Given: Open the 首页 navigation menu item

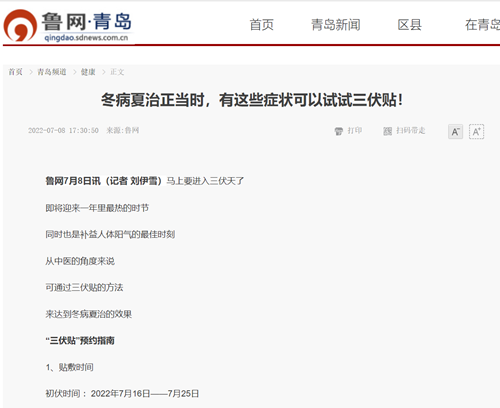Looking at the screenshot, I should point(262,25).
